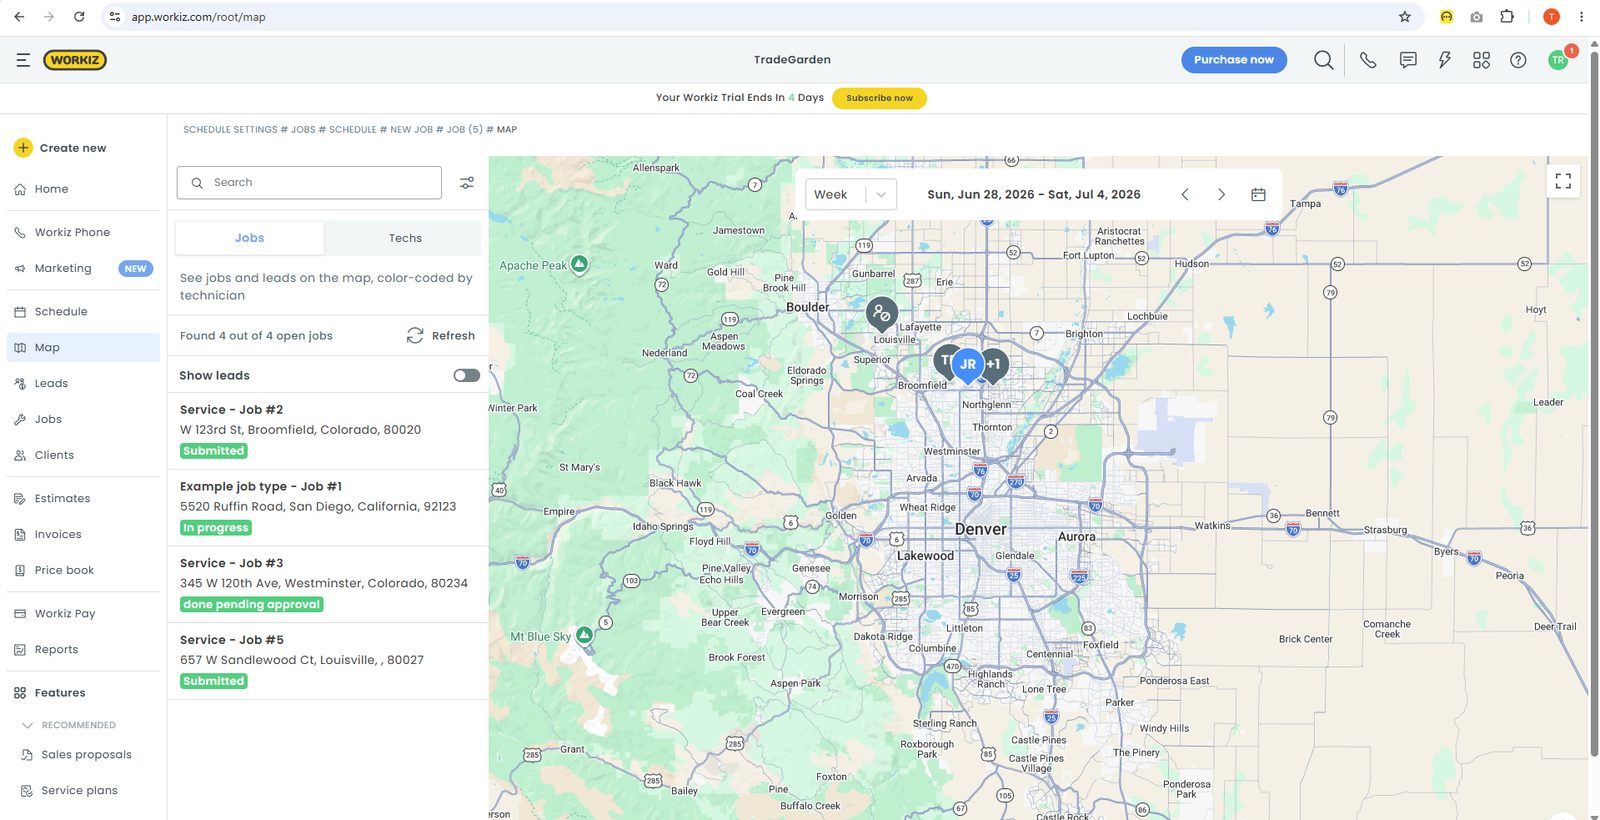The image size is (1600, 820).
Task: Click the date range Jun 28 - Jul 4 text
Action: [x=1034, y=195]
